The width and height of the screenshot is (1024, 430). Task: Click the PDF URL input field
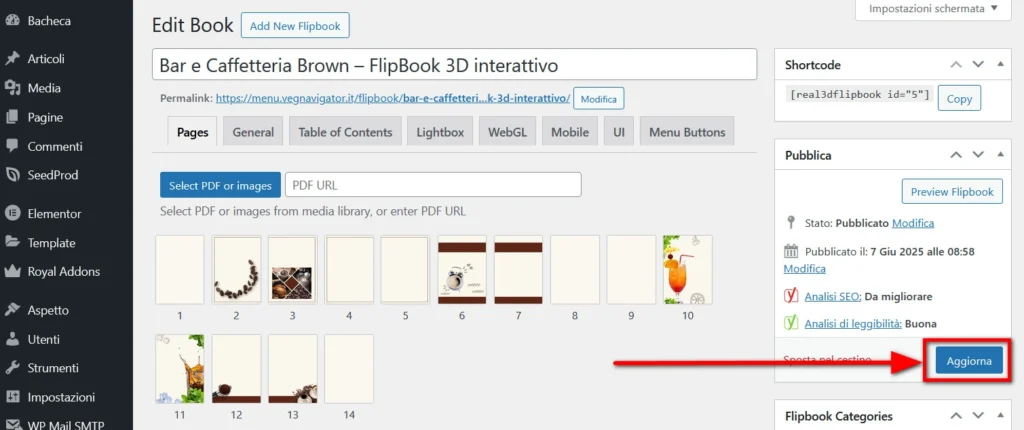coord(432,185)
